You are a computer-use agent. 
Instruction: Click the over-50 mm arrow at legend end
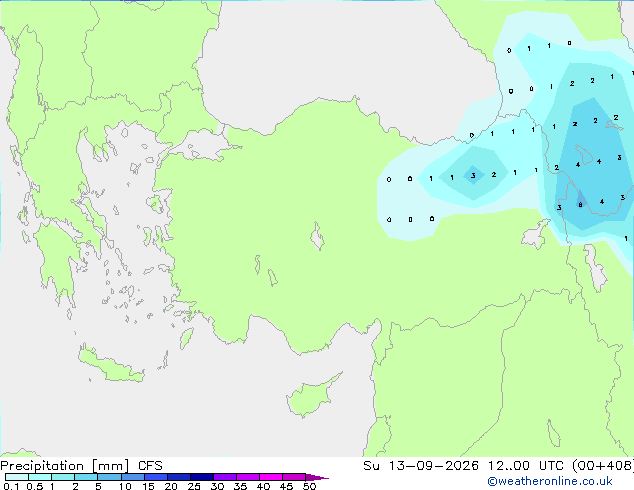pos(317,477)
